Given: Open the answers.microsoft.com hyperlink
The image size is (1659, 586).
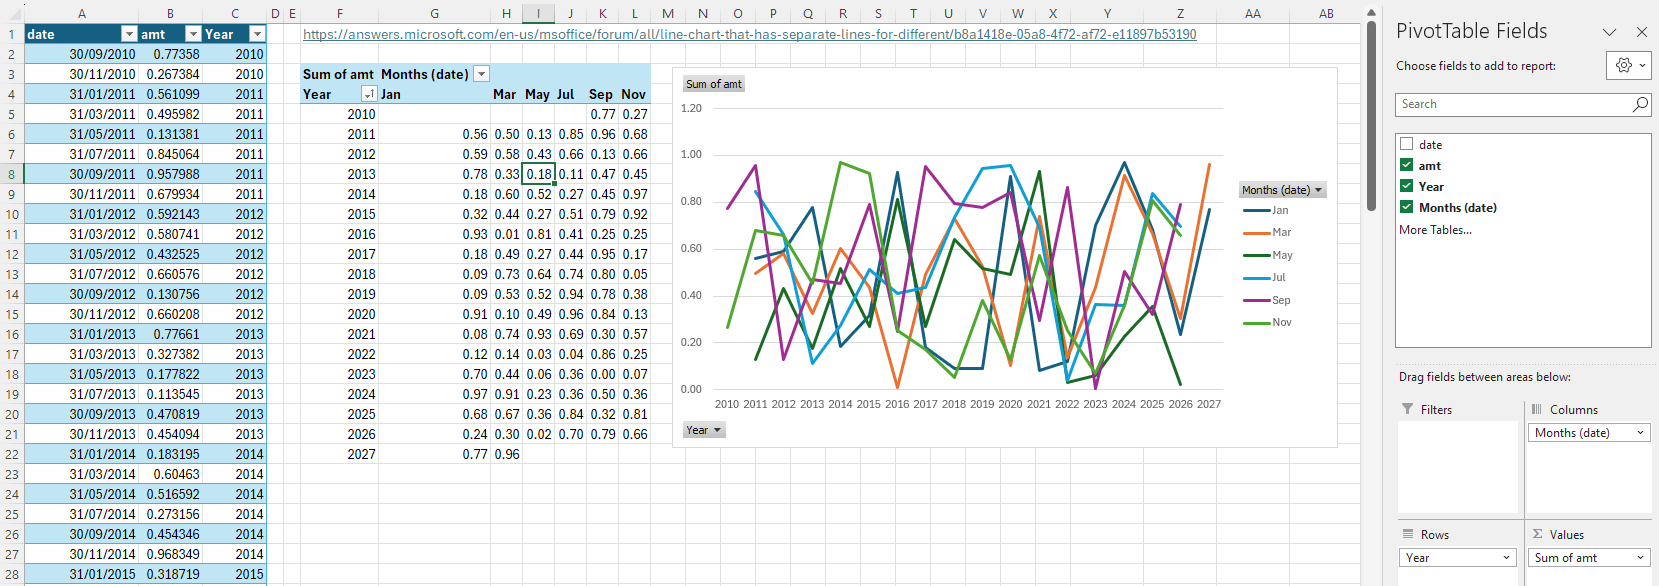Looking at the screenshot, I should (749, 34).
